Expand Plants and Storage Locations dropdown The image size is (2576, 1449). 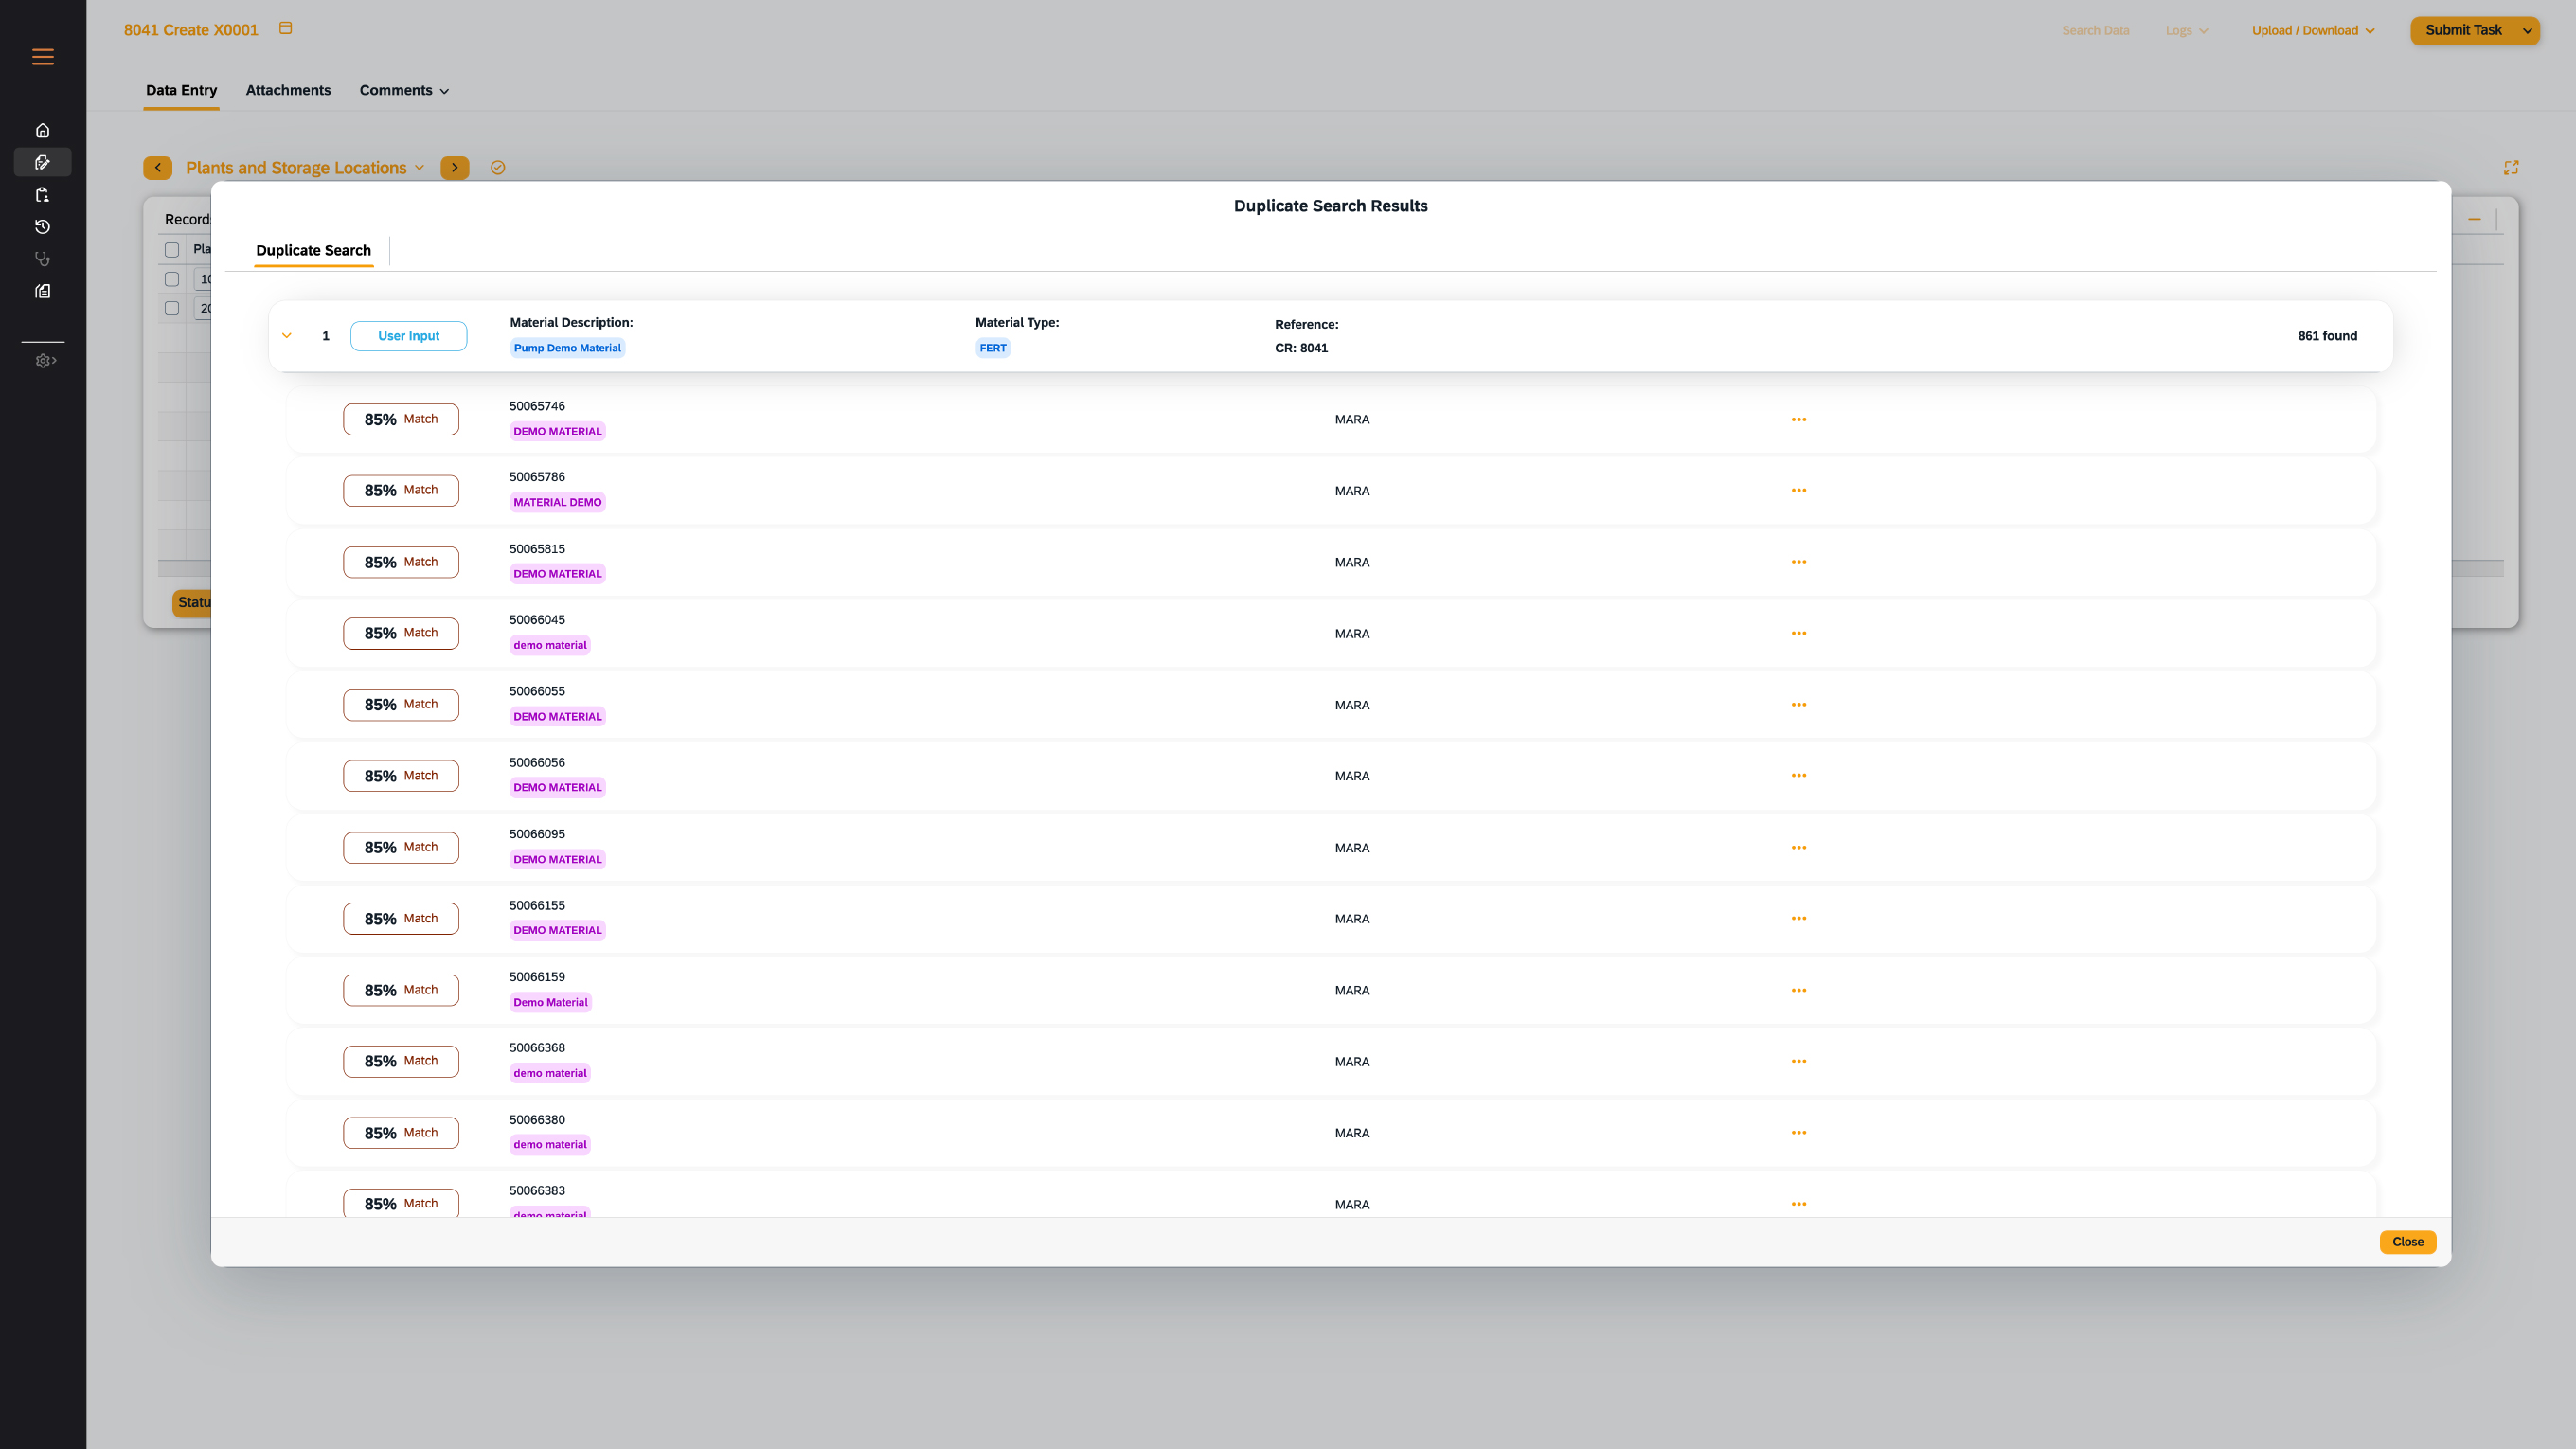419,168
